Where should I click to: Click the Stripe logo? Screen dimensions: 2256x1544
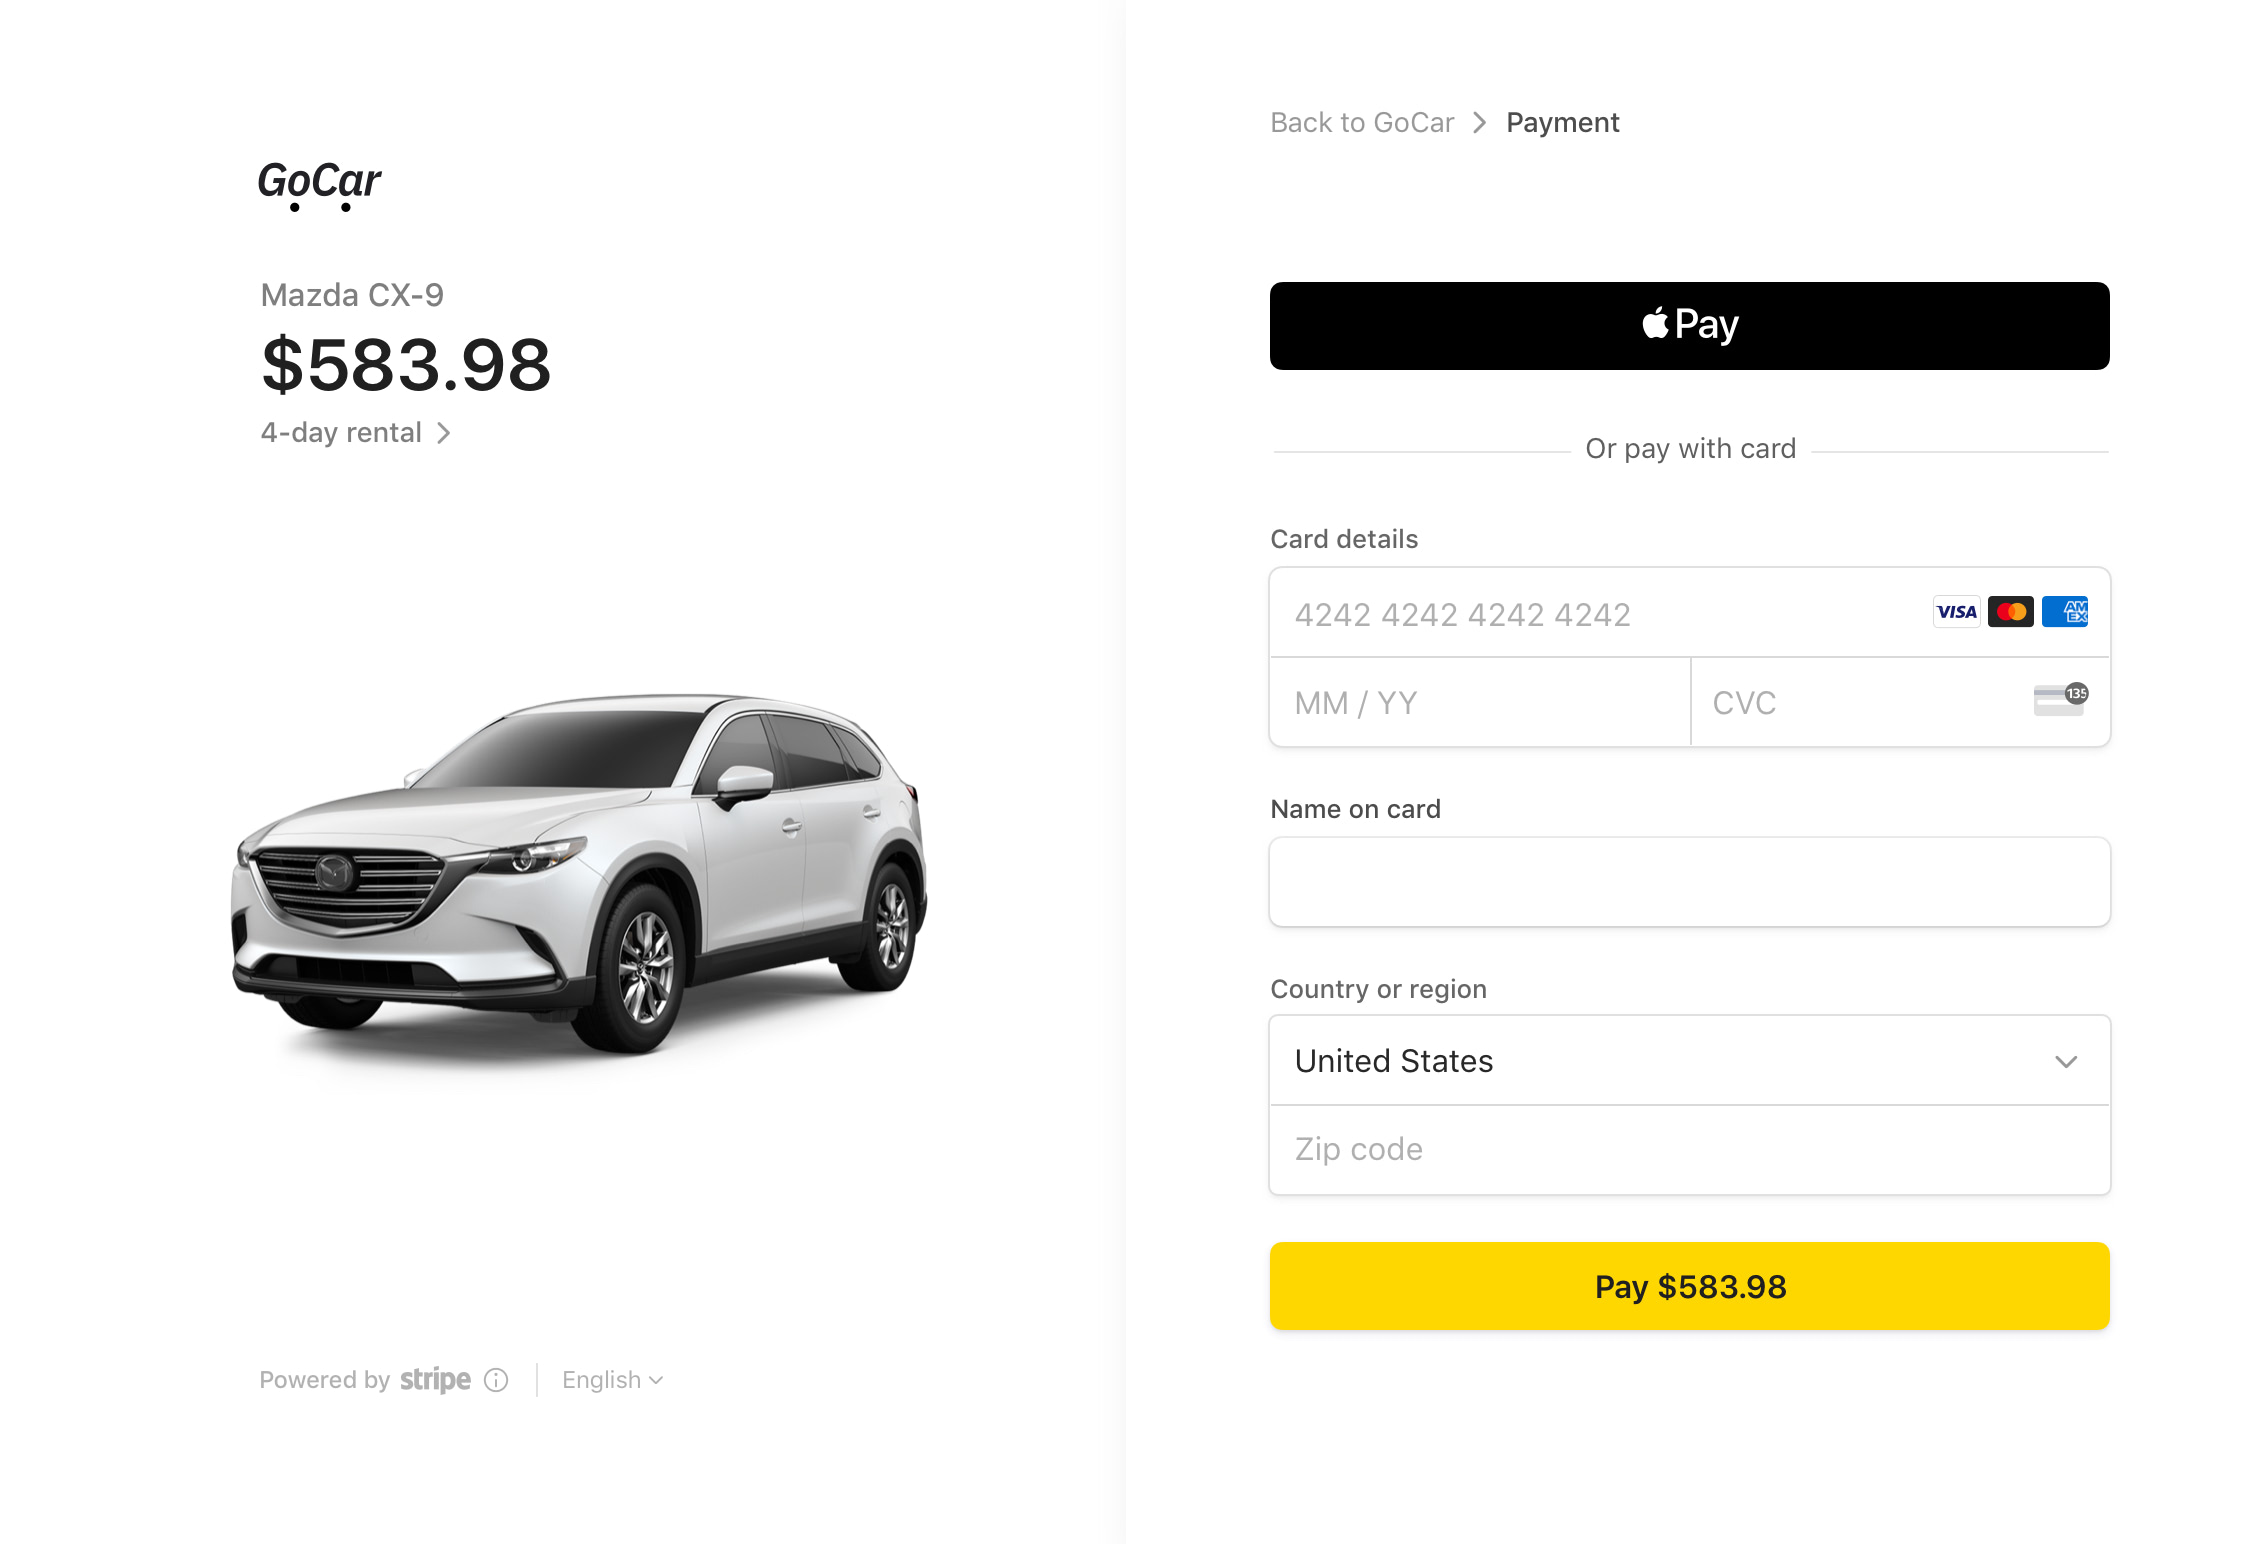435,1380
